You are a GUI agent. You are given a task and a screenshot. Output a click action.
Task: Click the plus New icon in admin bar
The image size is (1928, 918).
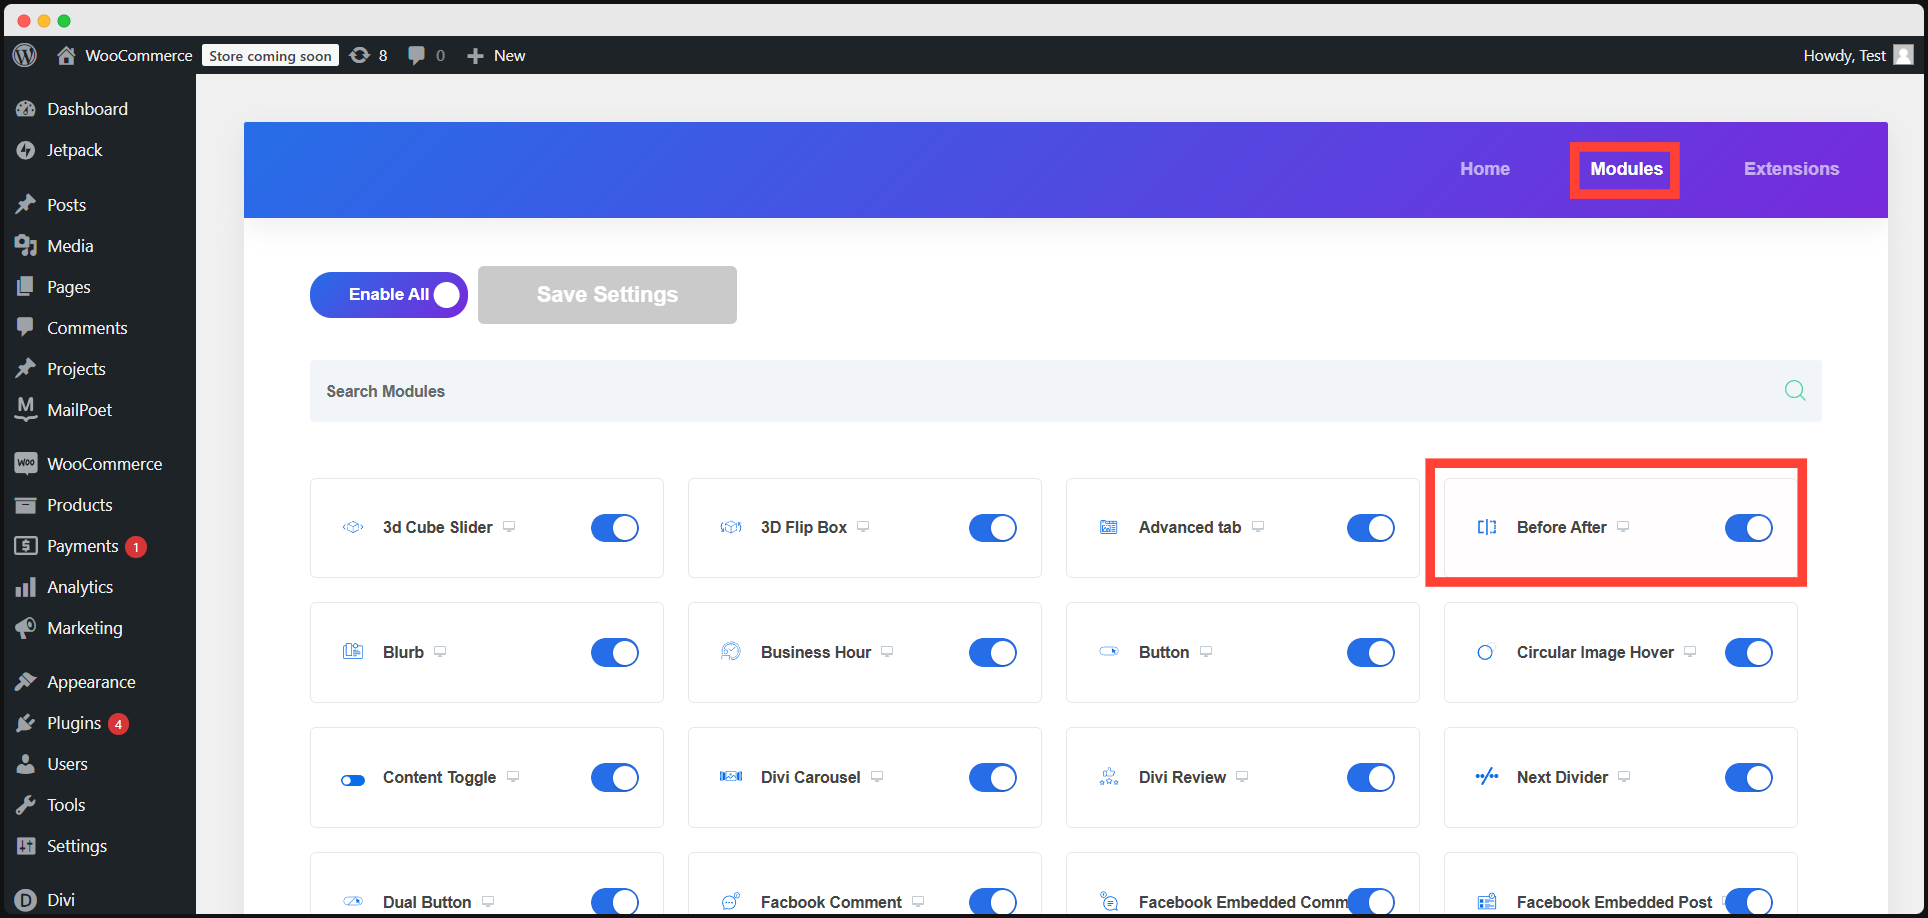[475, 56]
